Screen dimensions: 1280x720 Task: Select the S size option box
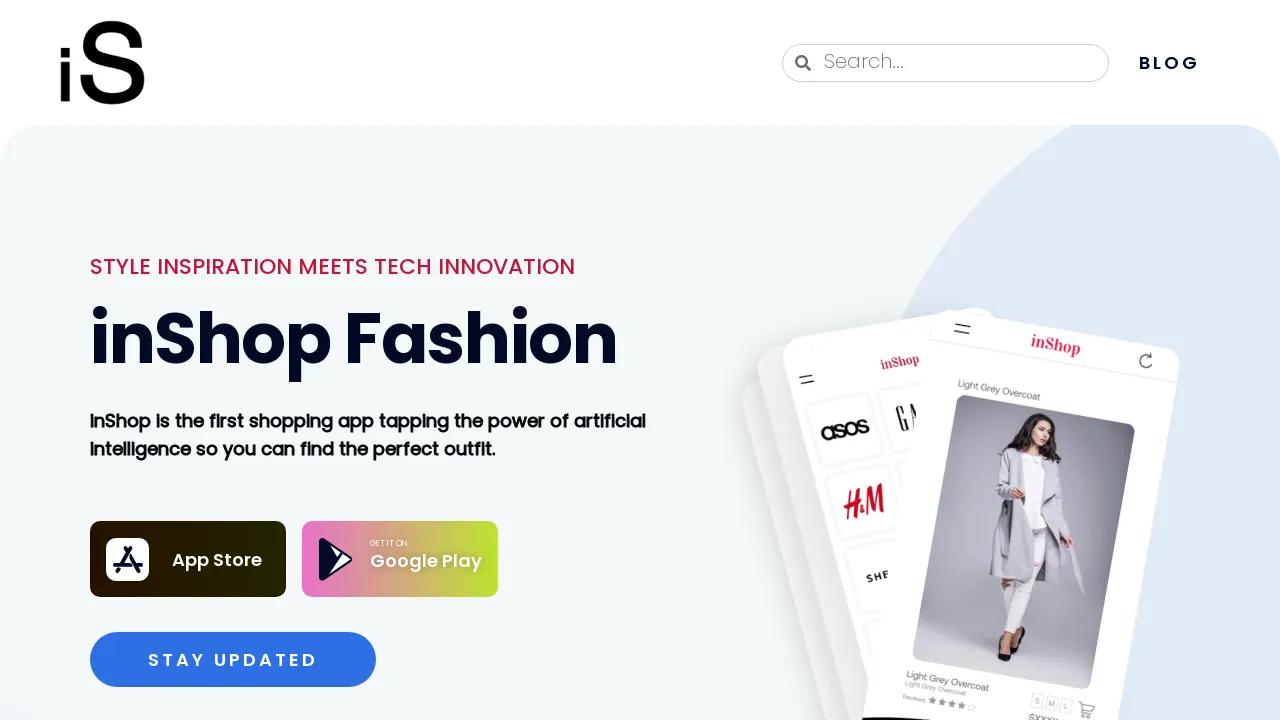(1037, 699)
